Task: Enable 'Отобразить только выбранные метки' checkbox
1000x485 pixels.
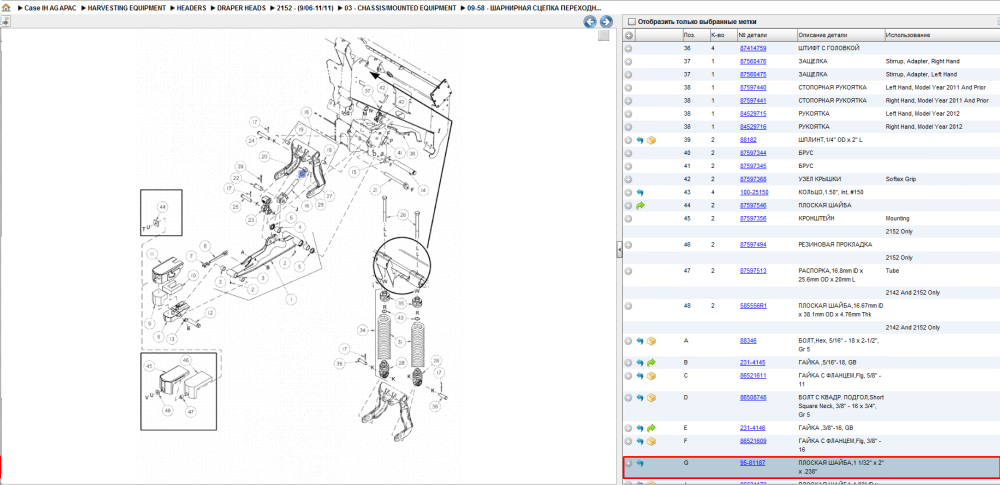Action: [632, 21]
